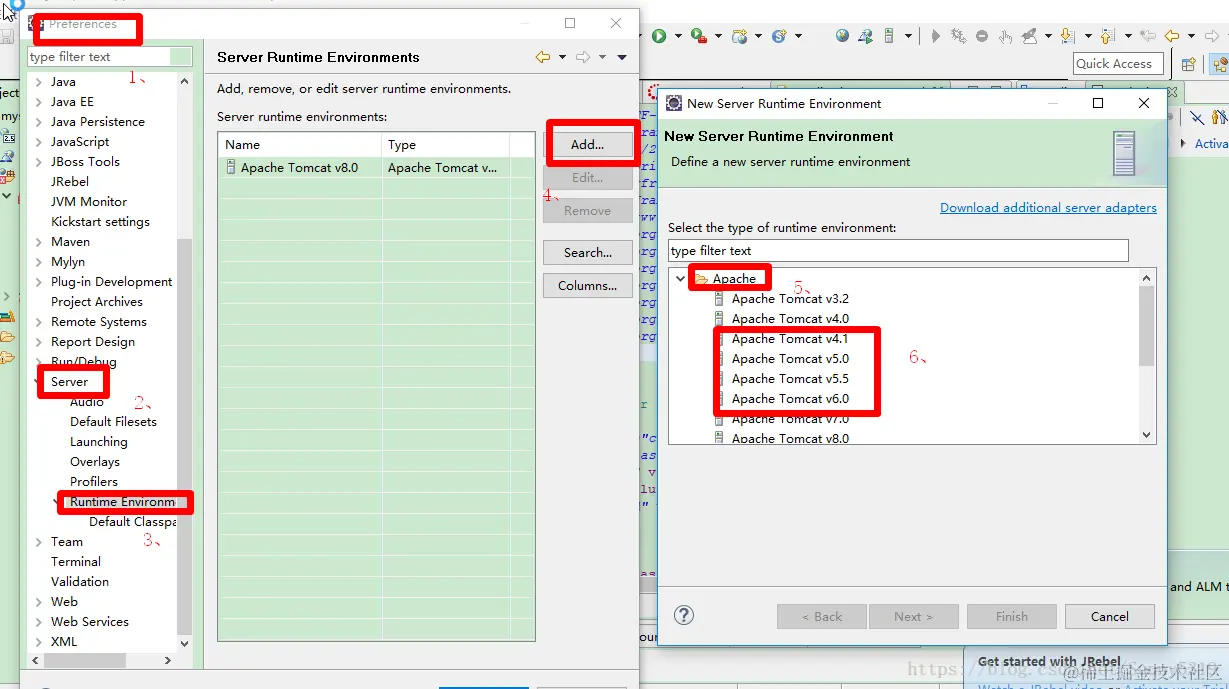The width and height of the screenshot is (1229, 689).
Task: Click the Previous Annotation up-arrow icon
Action: pos(1107,36)
